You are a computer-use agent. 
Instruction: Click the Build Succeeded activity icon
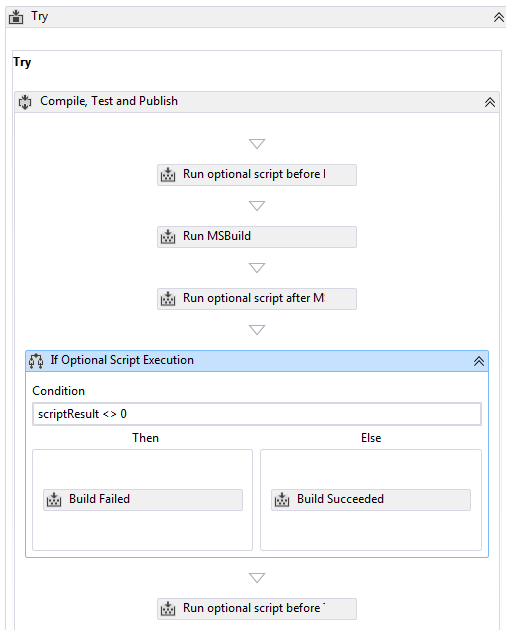(282, 500)
